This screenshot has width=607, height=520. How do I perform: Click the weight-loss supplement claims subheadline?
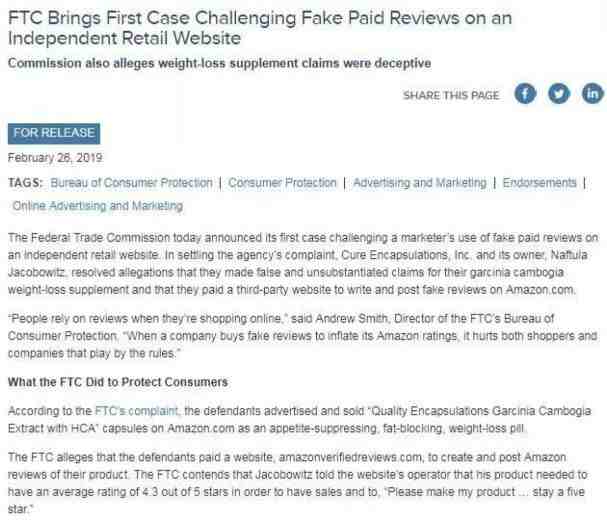pyautogui.click(x=219, y=63)
